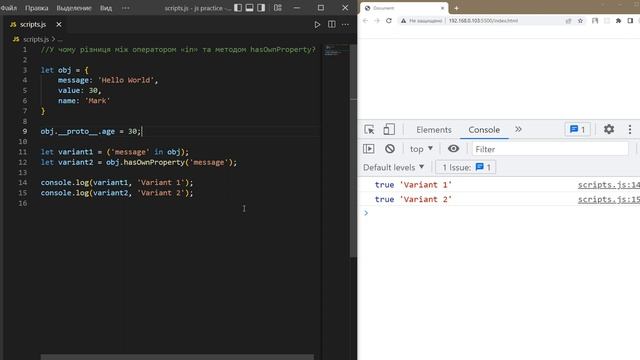This screenshot has width=640, height=360.
Task: Expand the hidden menu items ellipsis in title bar
Action: coord(126,8)
